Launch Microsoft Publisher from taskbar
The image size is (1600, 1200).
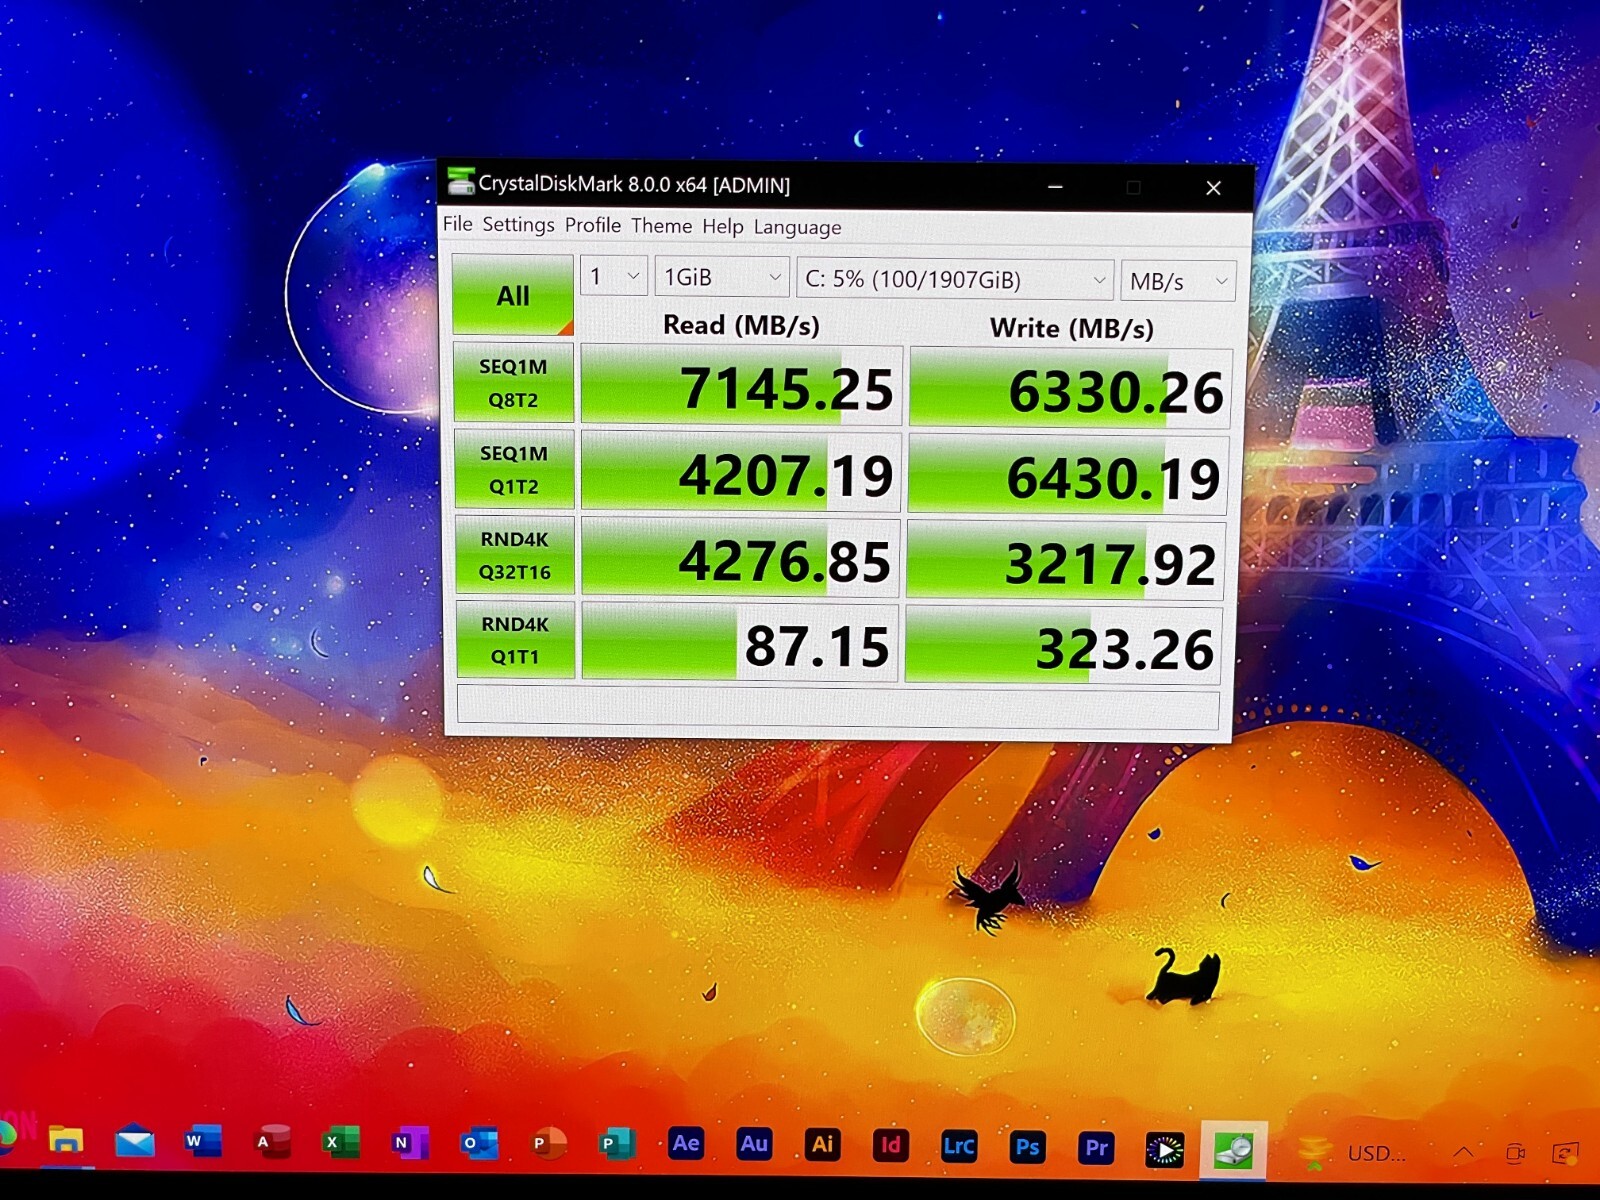pos(617,1143)
